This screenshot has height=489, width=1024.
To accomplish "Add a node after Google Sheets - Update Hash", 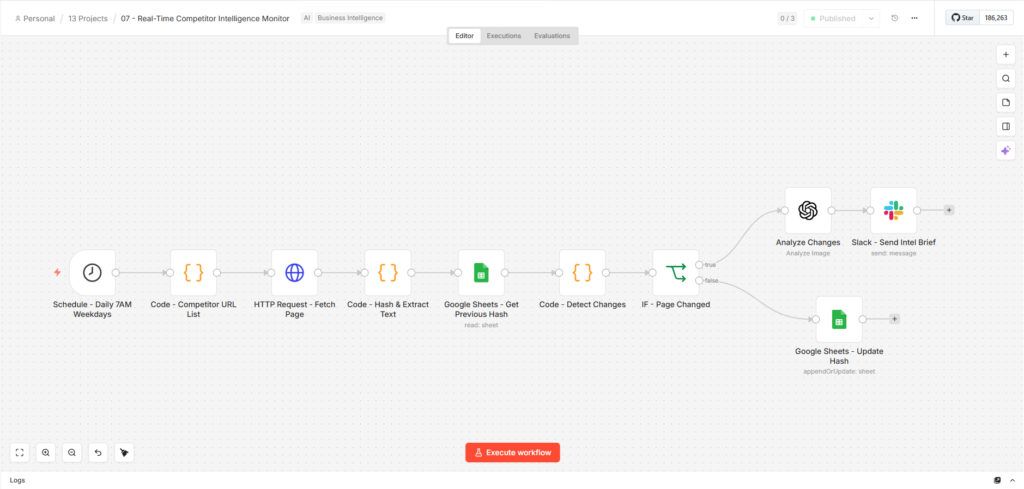I will click(895, 319).
